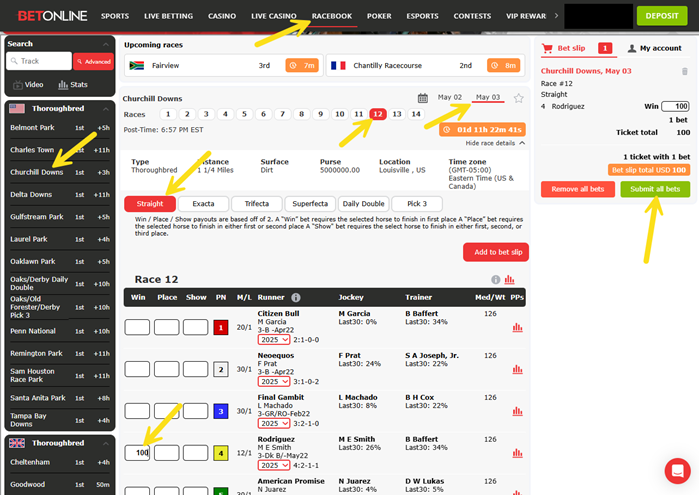This screenshot has width=699, height=496.
Task: Click the UK flag Thoroughbred icon
Action: [17, 443]
